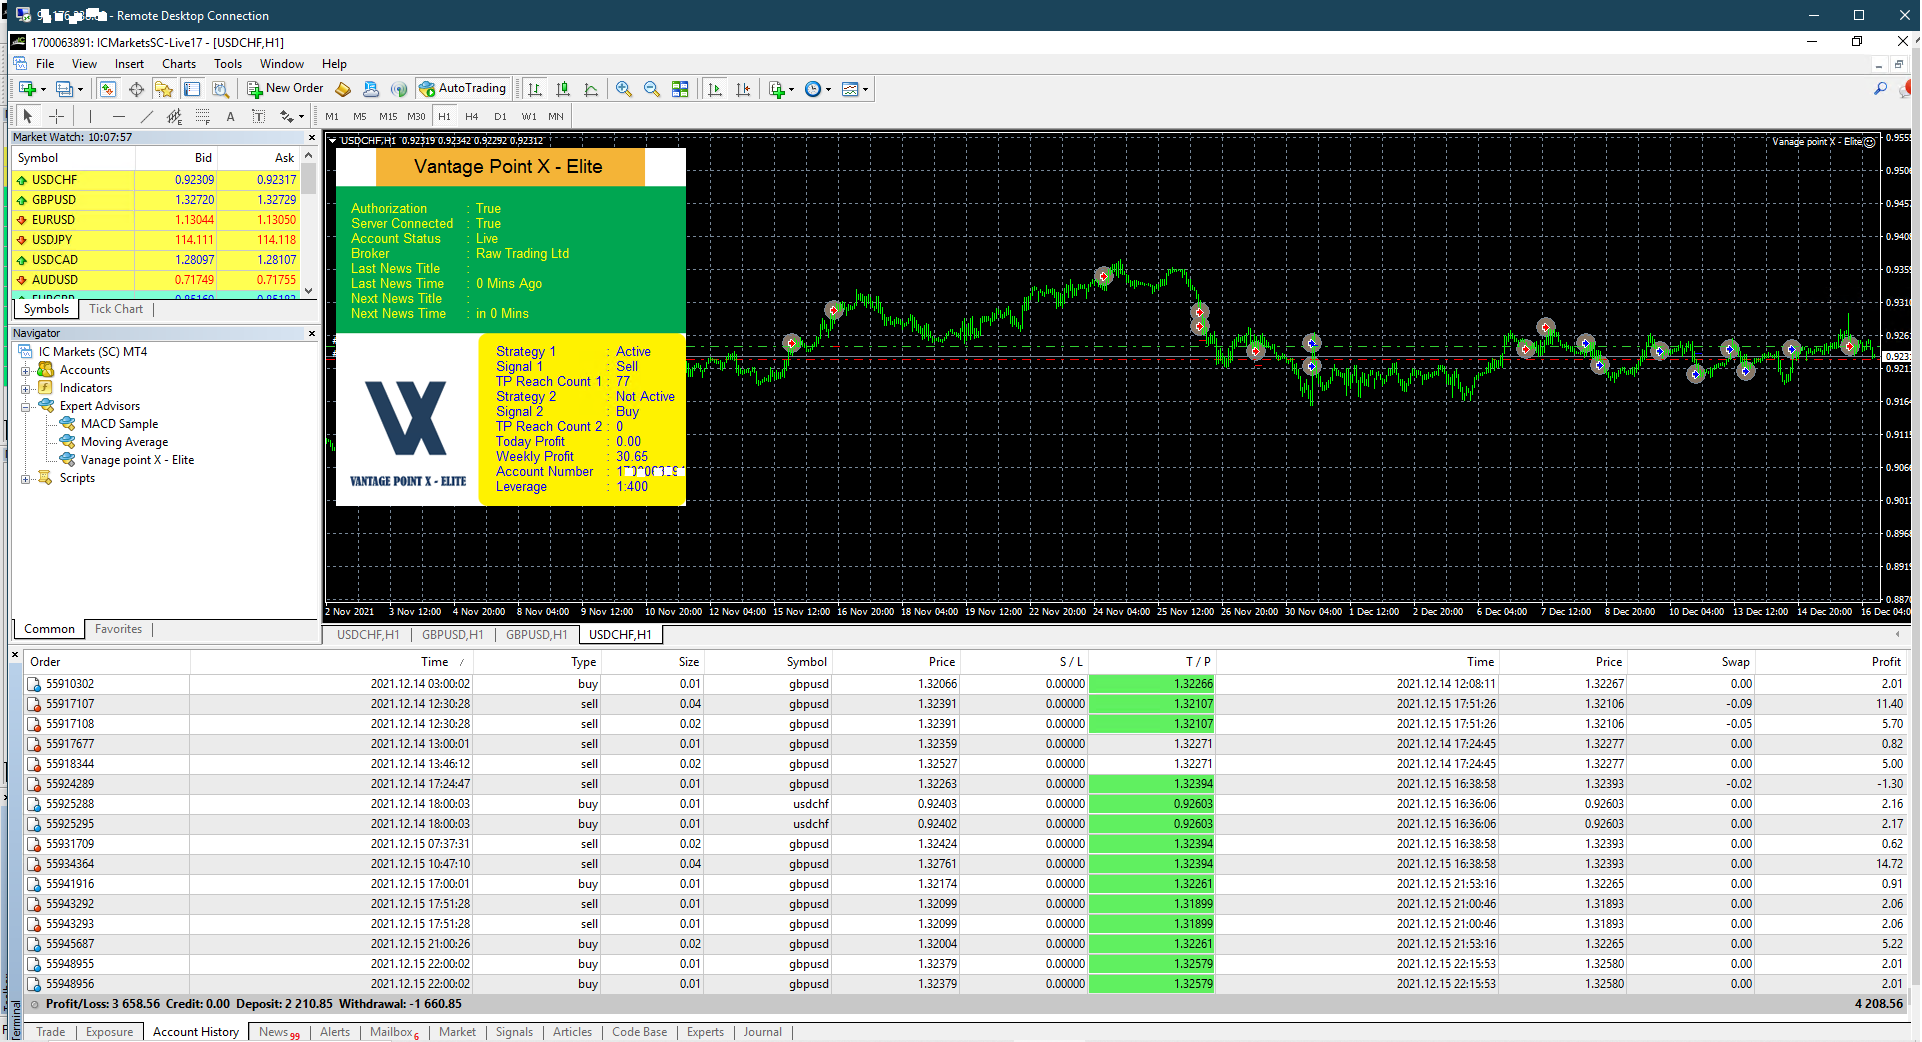The height and width of the screenshot is (1042, 1922).
Task: Select the Crosshair tool
Action: (57, 116)
